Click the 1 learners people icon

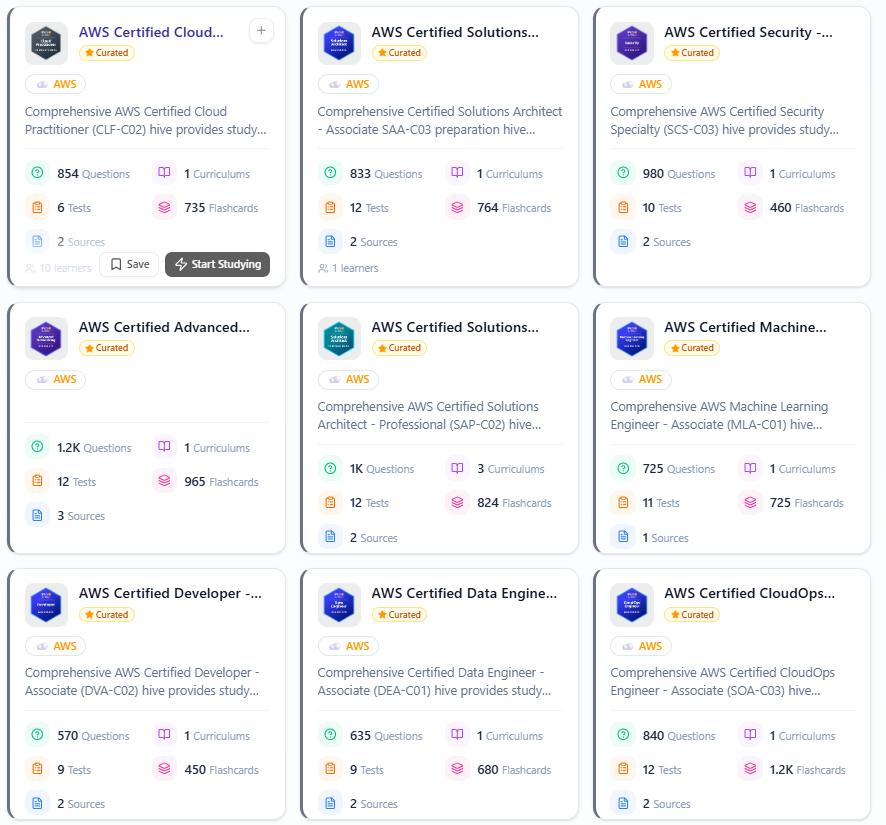point(323,268)
